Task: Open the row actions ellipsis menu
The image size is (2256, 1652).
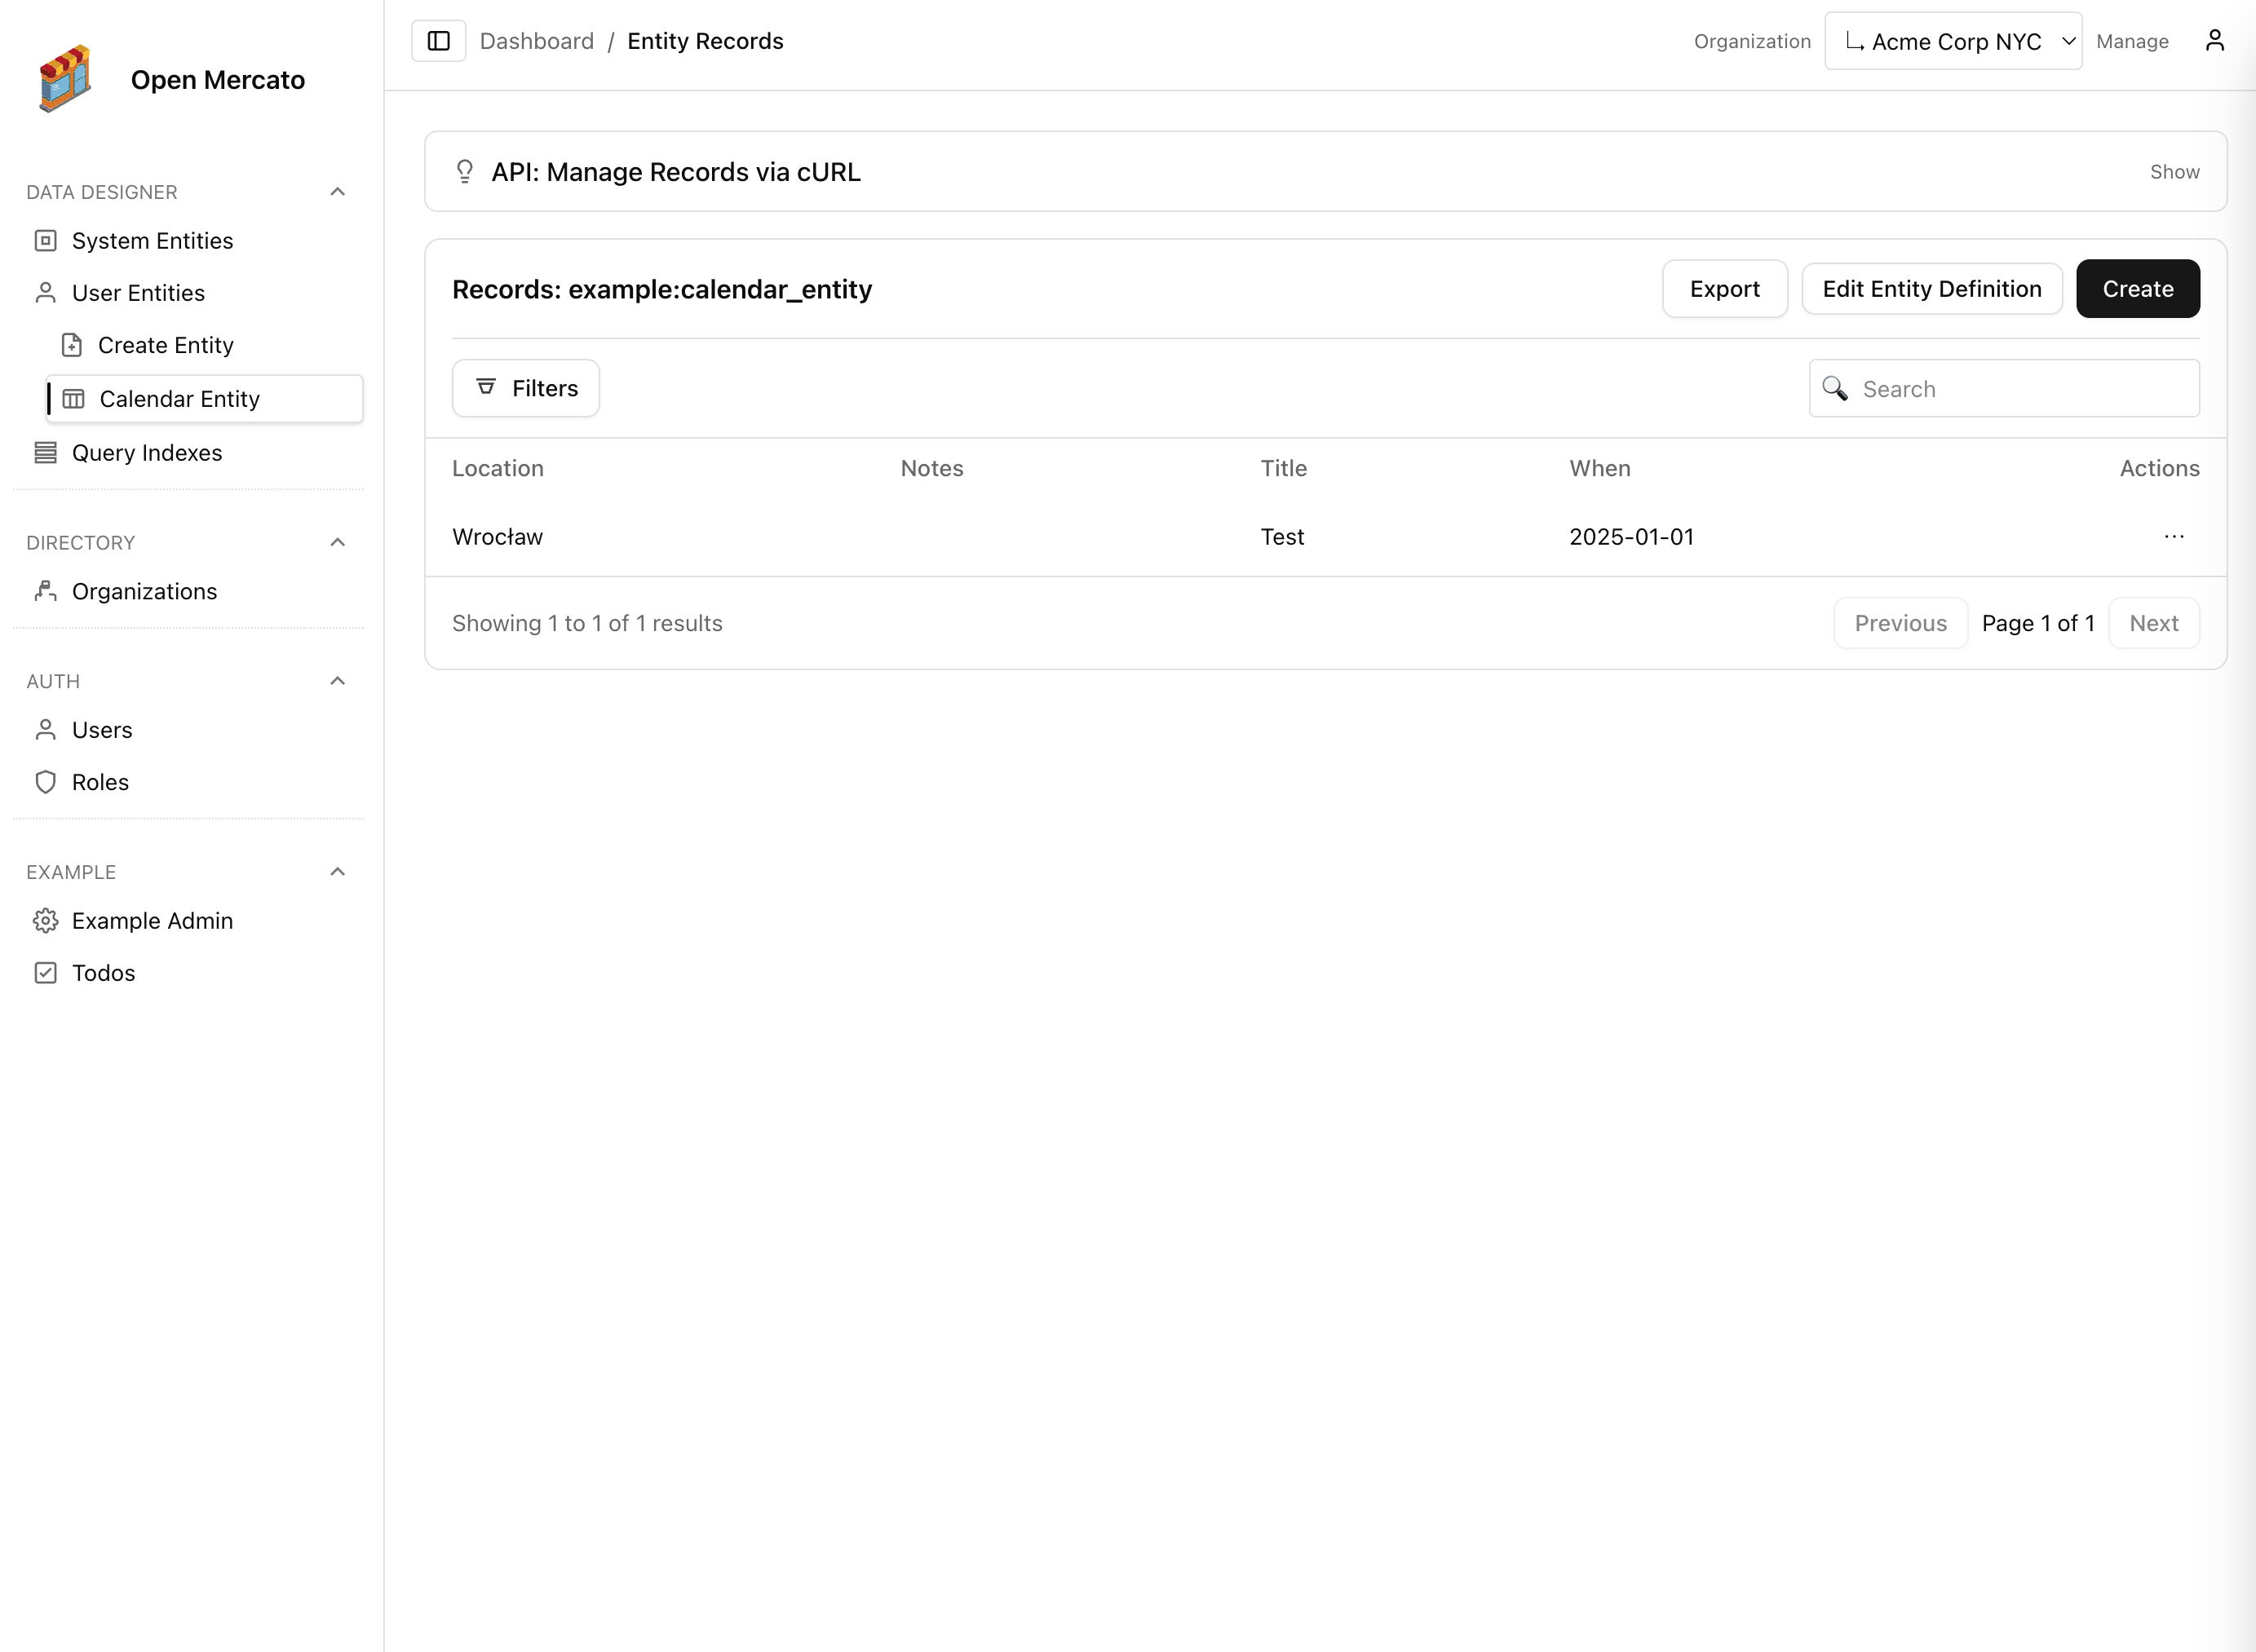Action: (x=2174, y=537)
